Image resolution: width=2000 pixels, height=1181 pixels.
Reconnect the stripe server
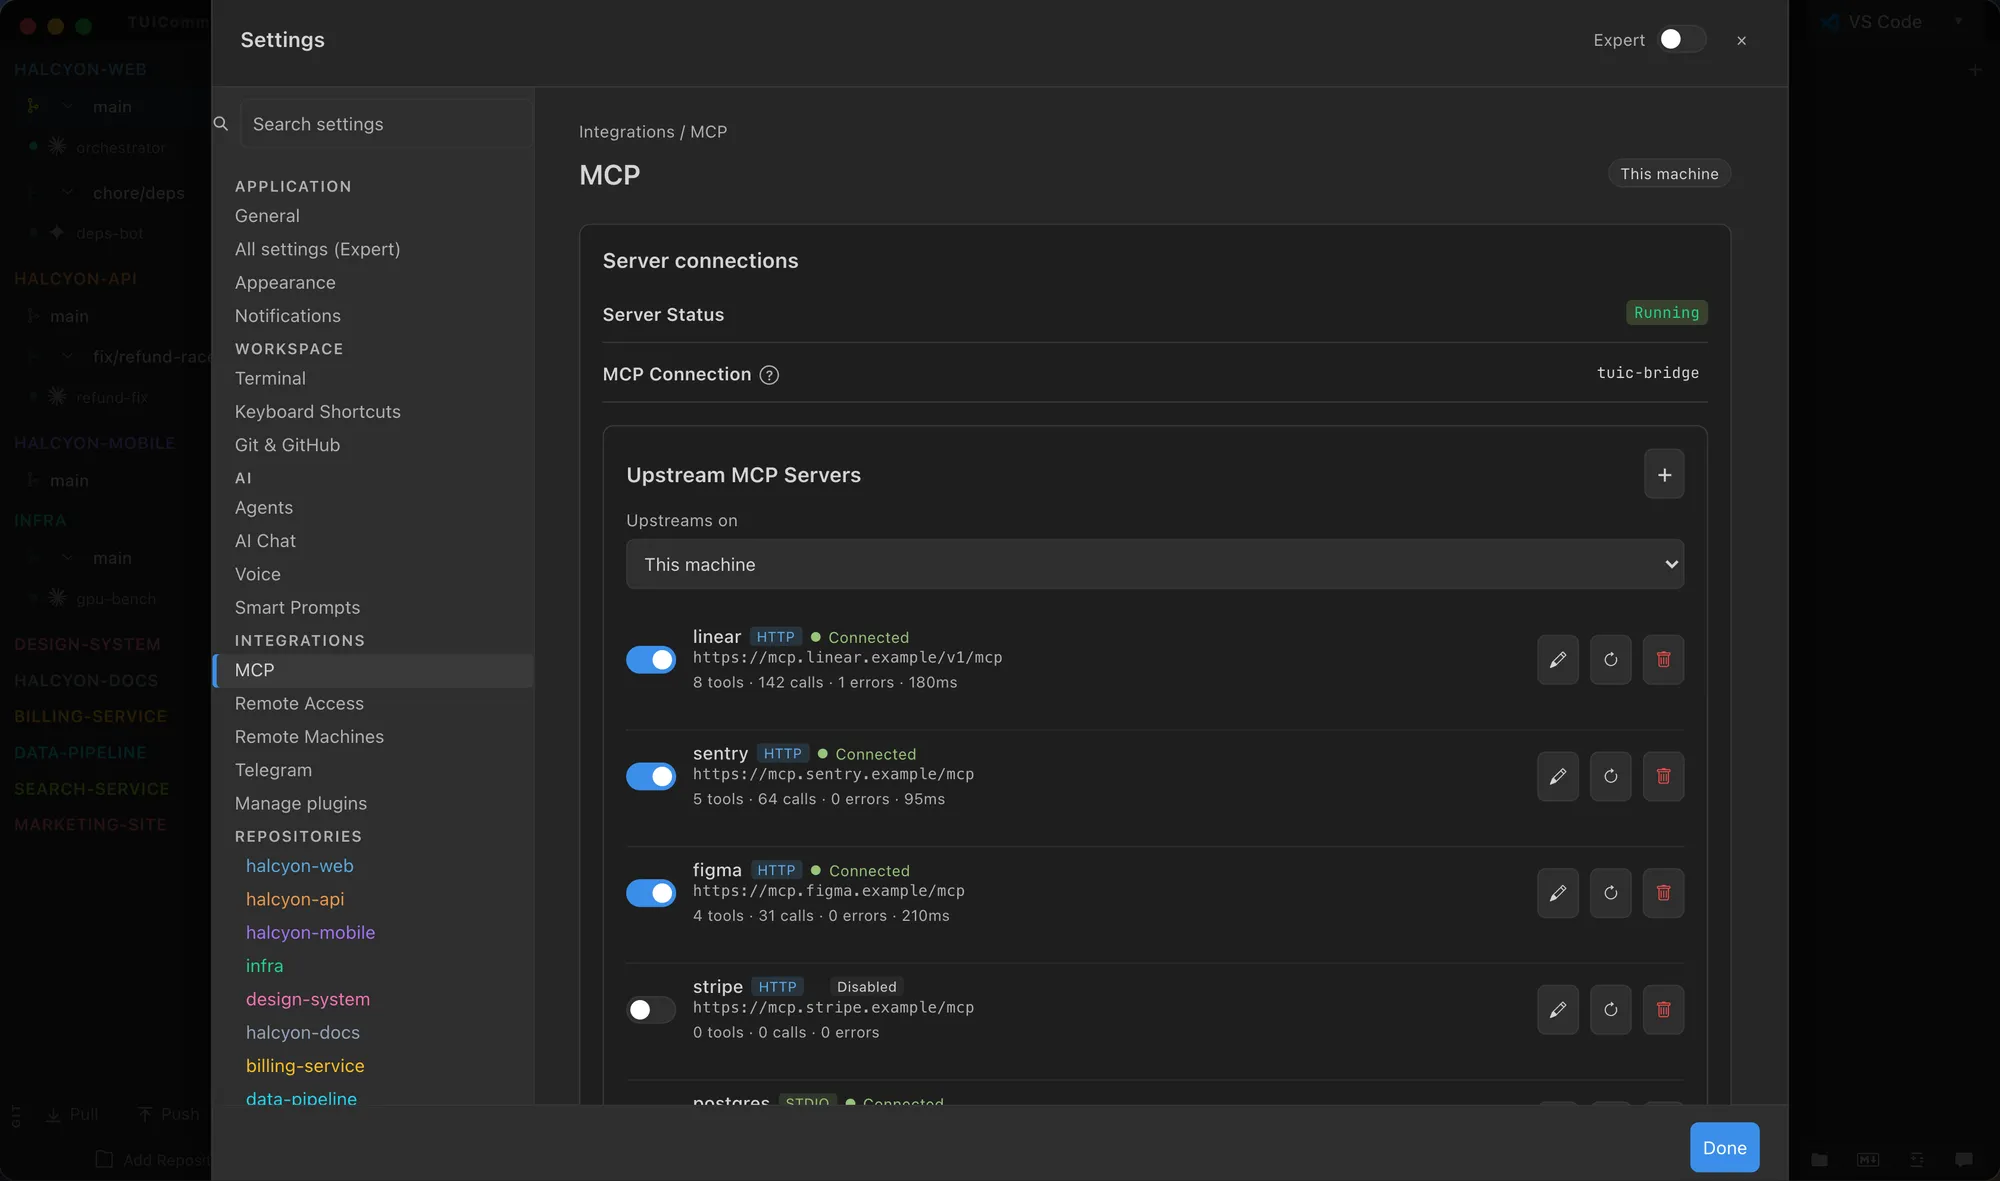pos(1610,1010)
